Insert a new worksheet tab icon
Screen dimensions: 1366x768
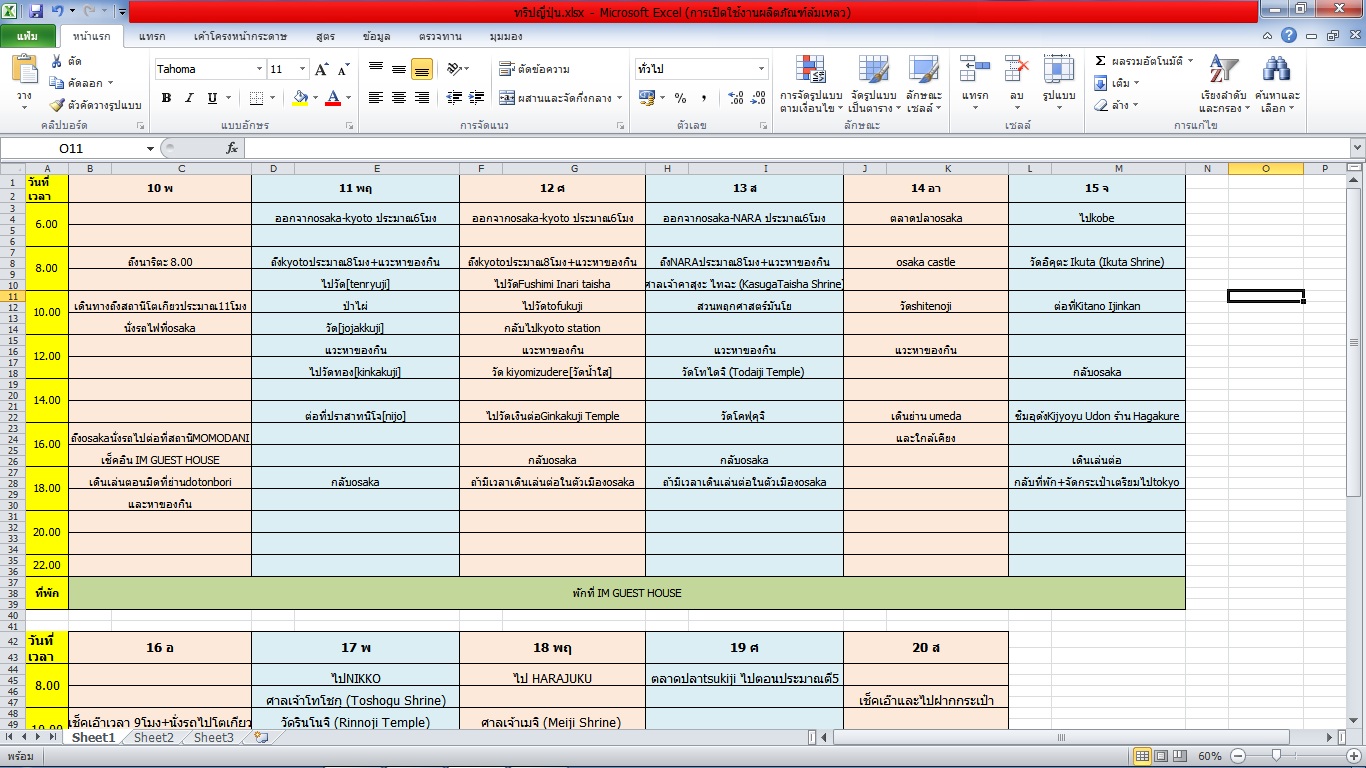click(262, 737)
